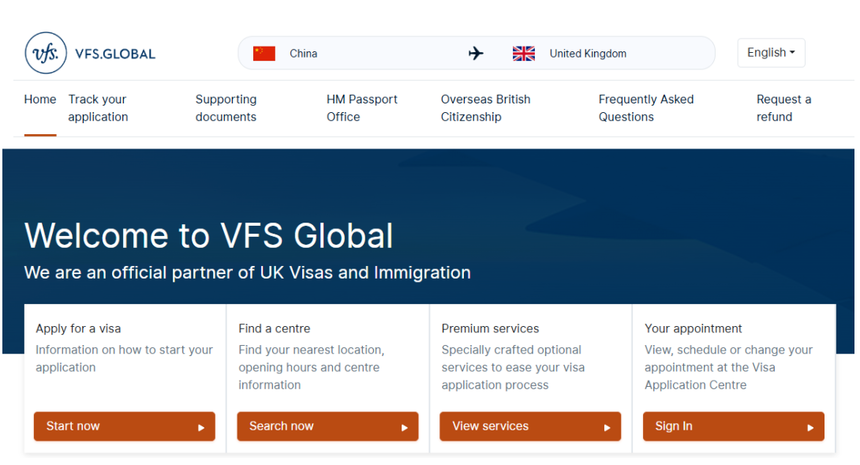The width and height of the screenshot is (860, 465).
Task: Open Supporting documents menu item
Action: pyautogui.click(x=226, y=108)
